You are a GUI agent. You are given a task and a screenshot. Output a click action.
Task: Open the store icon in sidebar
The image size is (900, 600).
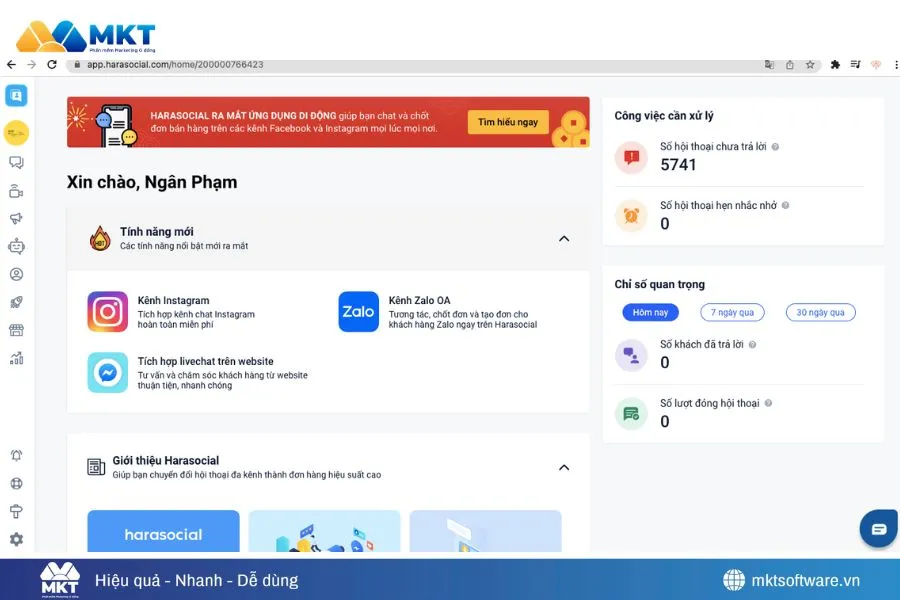[16, 330]
